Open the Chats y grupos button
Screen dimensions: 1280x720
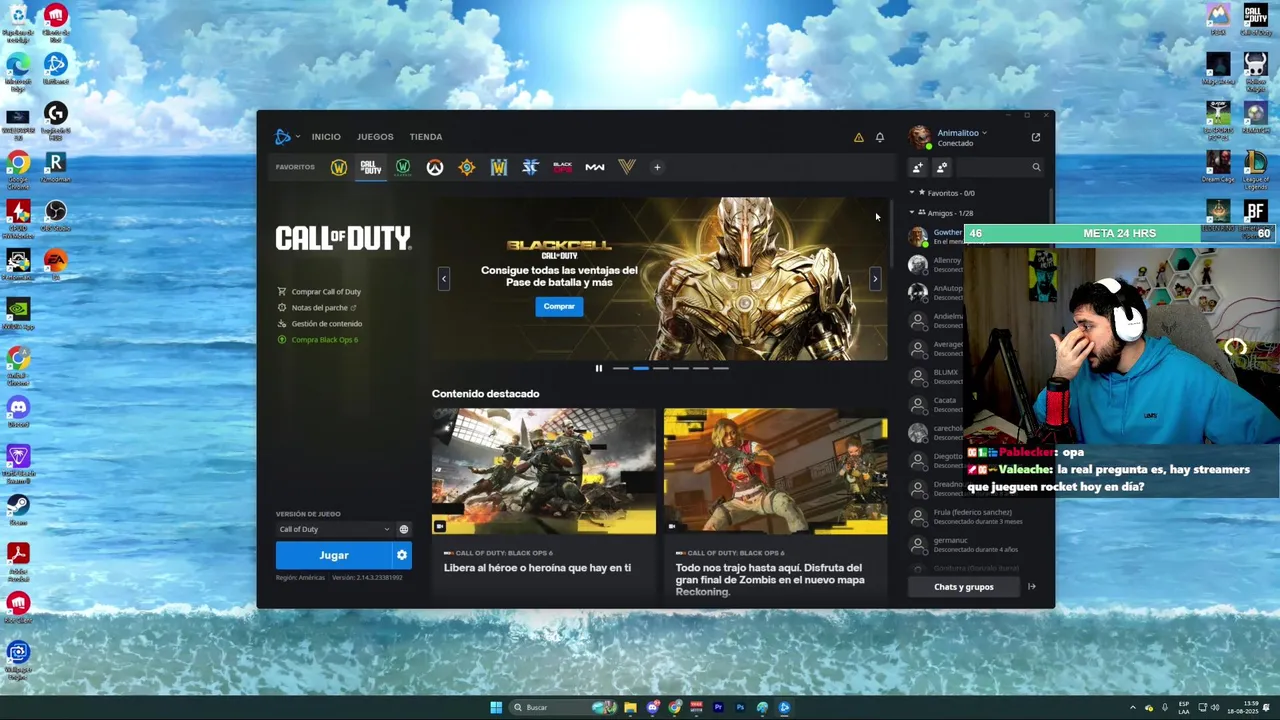click(x=964, y=587)
